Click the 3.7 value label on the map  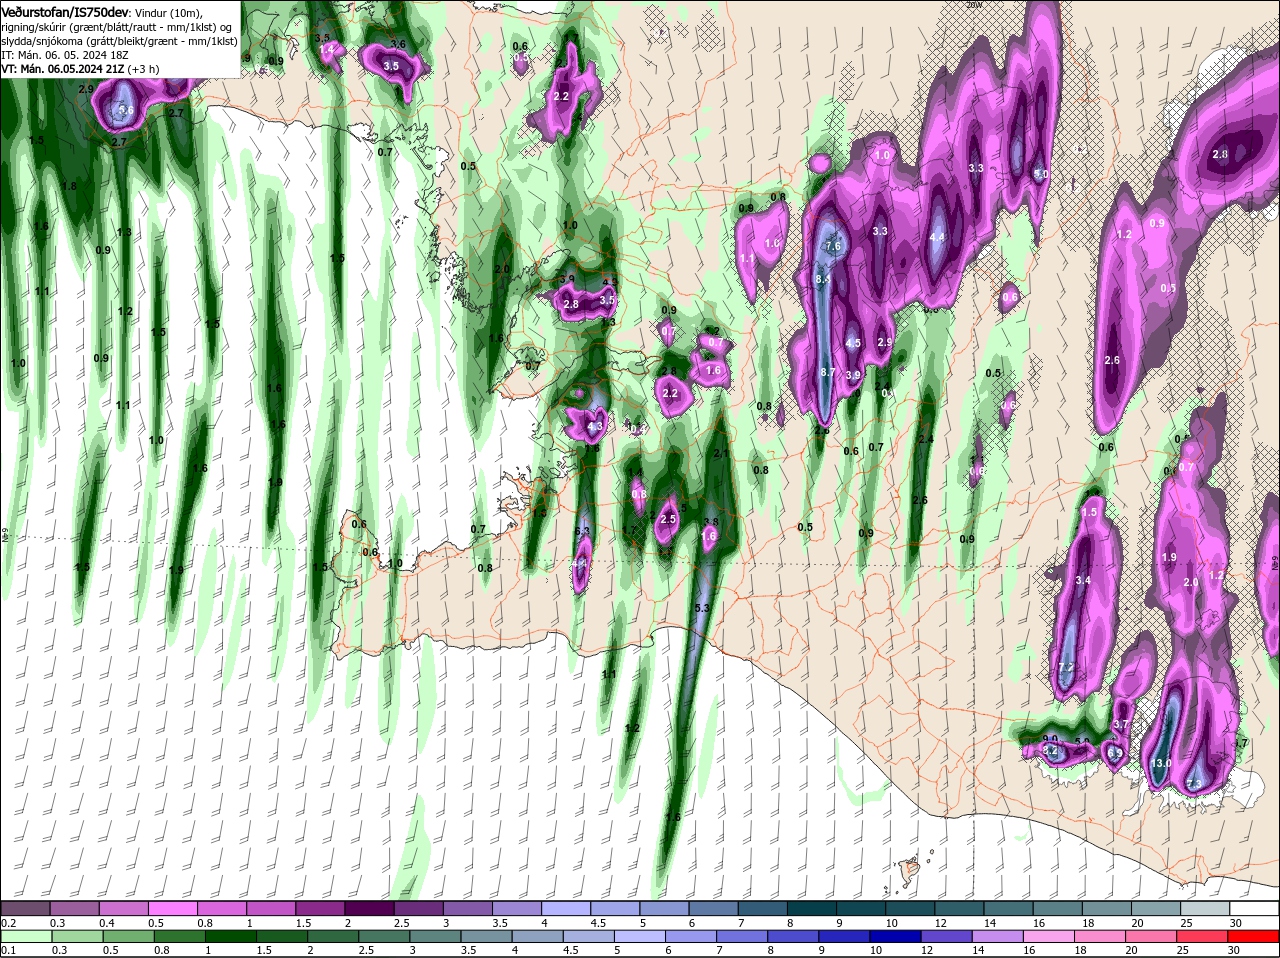point(1120,724)
